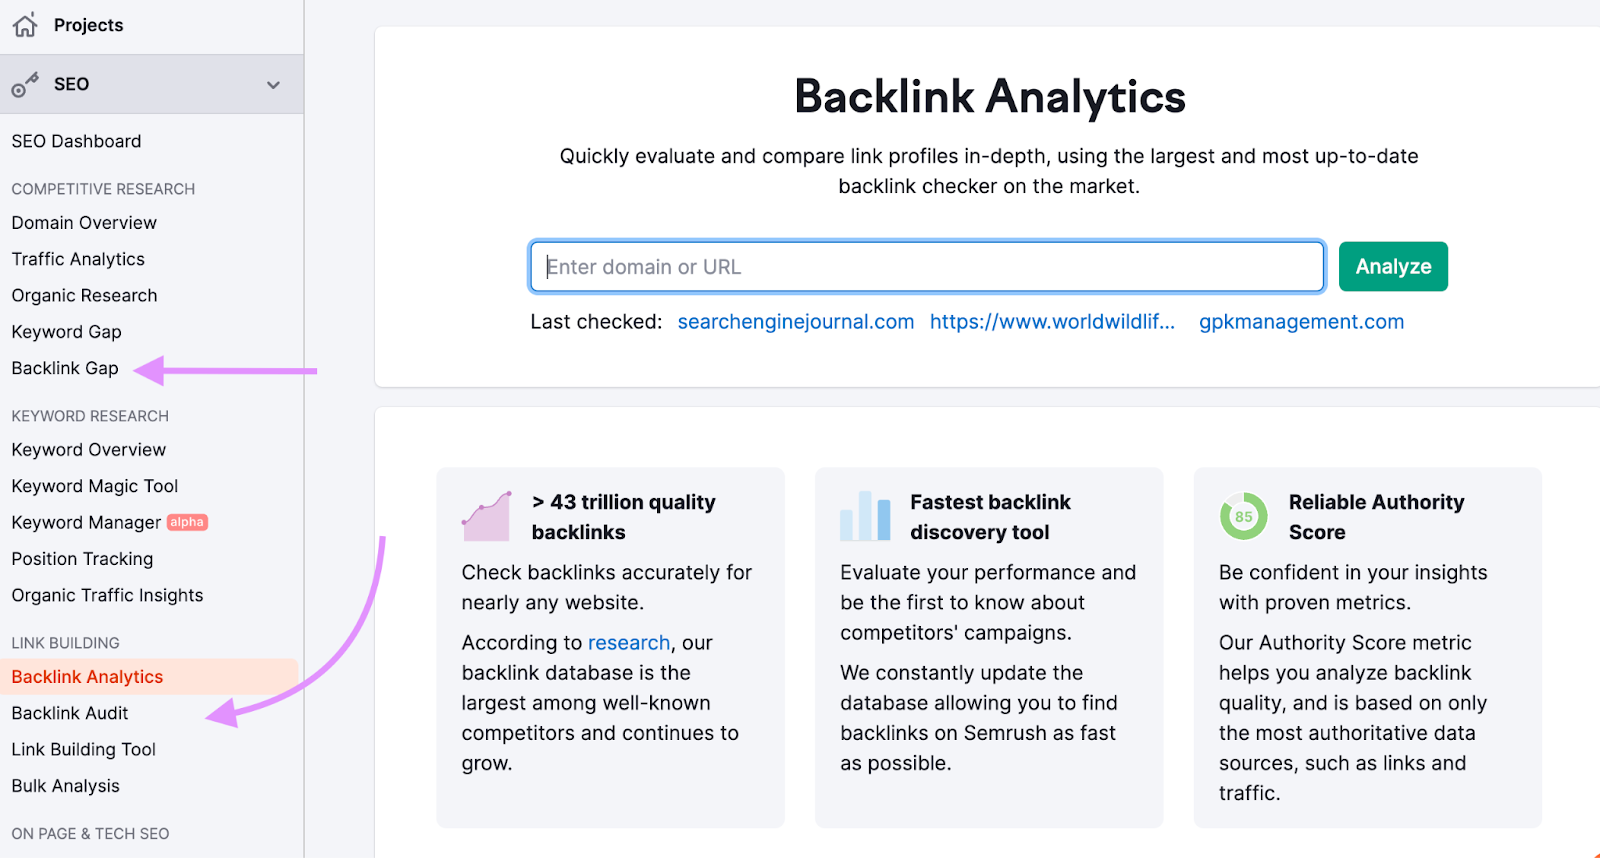Open Domain Overview from sidebar
Screen dimensions: 1600x858
[84, 223]
